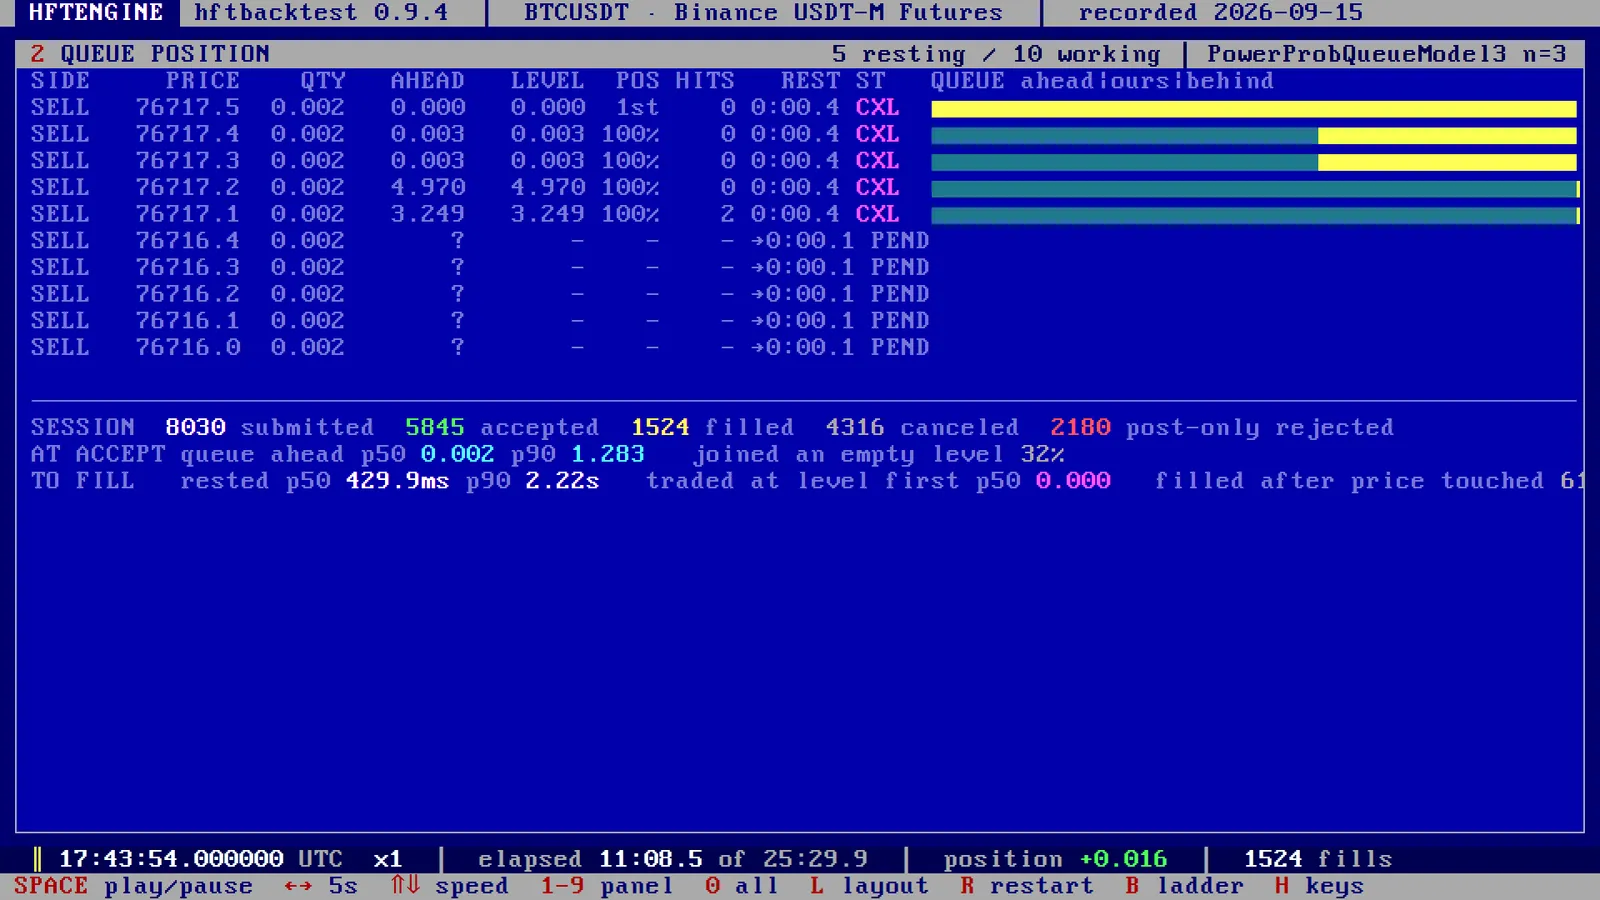The image size is (1600, 900).
Task: Click 5845 accepted session stat
Action: [502, 427]
